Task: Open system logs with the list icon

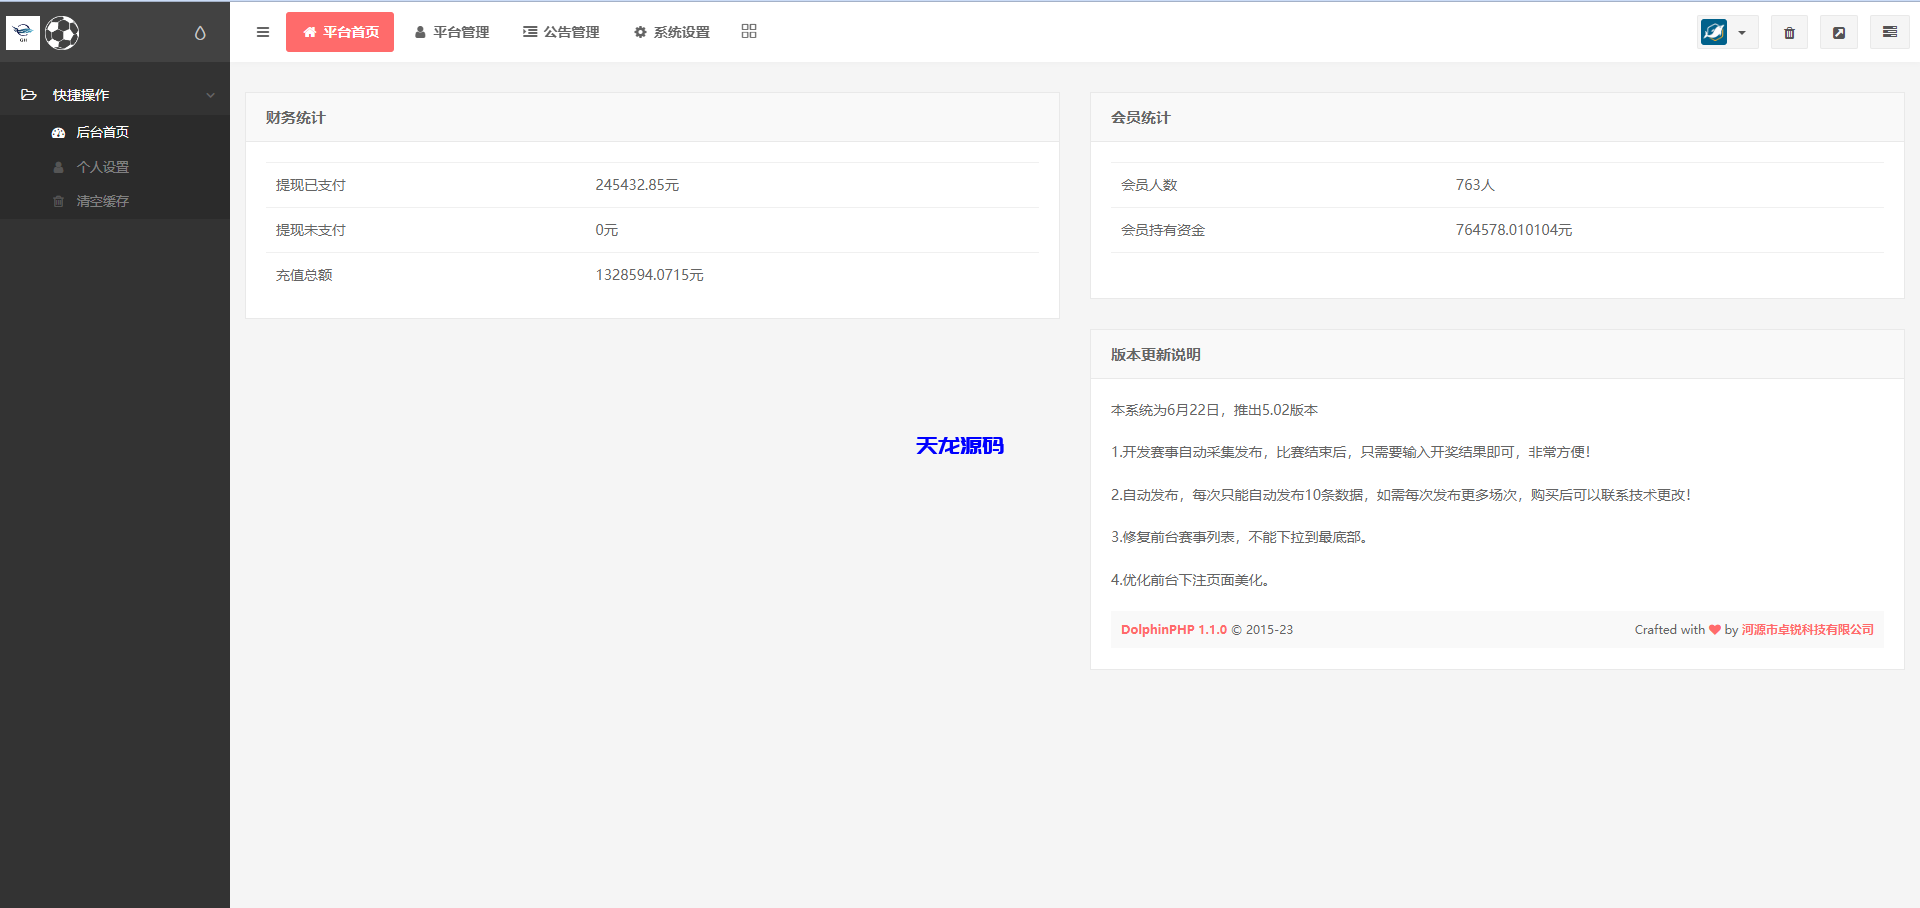Action: [x=1889, y=31]
